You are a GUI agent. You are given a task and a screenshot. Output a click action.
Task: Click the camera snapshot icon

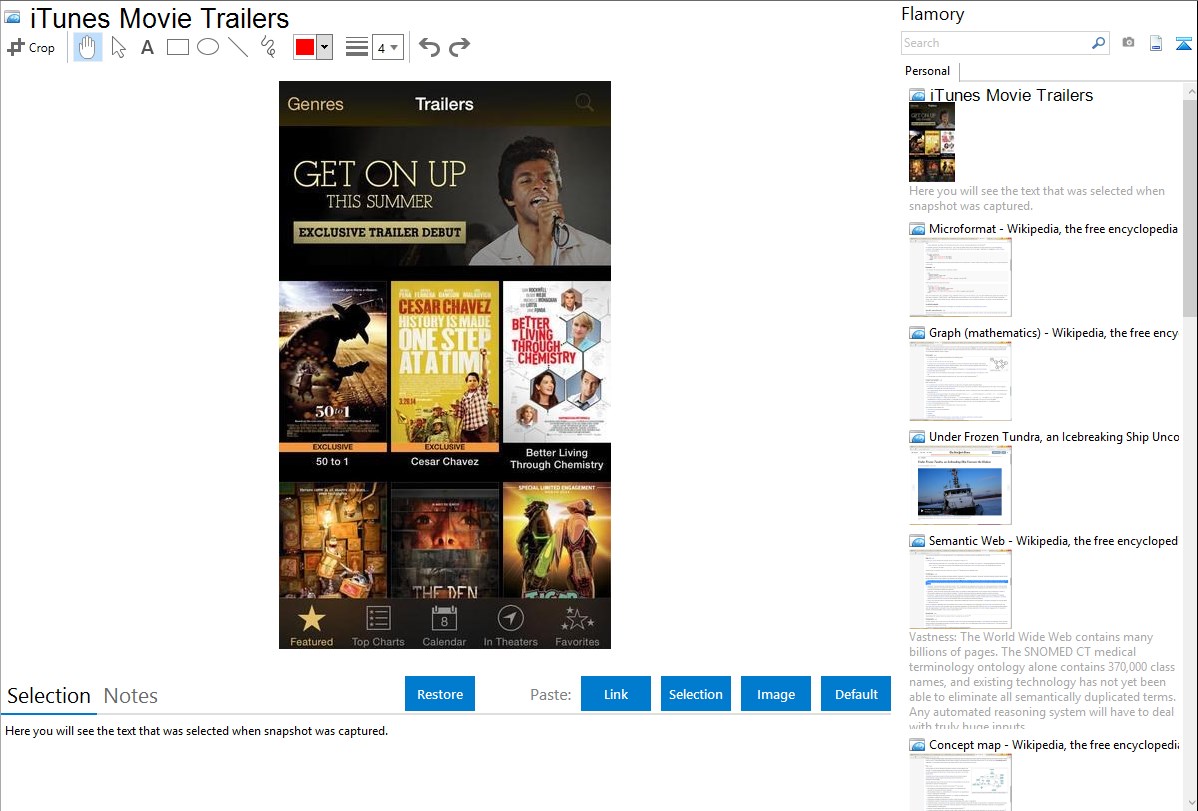click(x=1128, y=43)
